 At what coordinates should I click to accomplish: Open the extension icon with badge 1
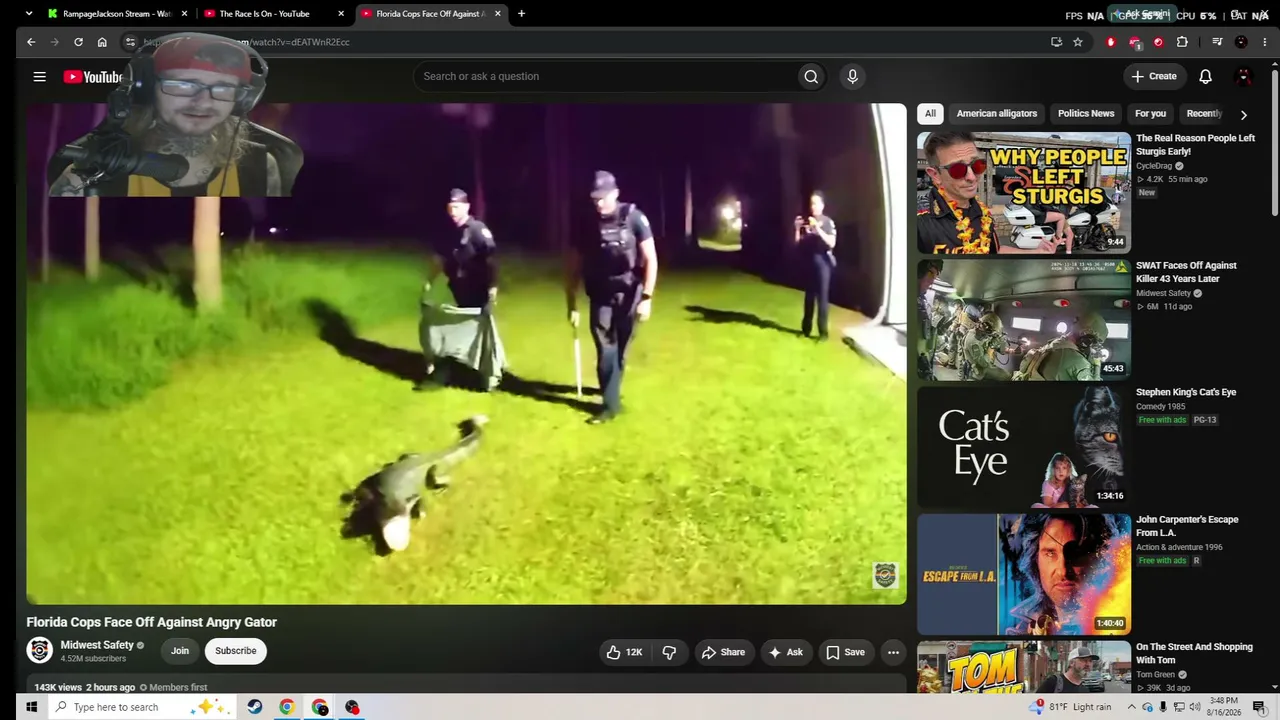[1134, 42]
